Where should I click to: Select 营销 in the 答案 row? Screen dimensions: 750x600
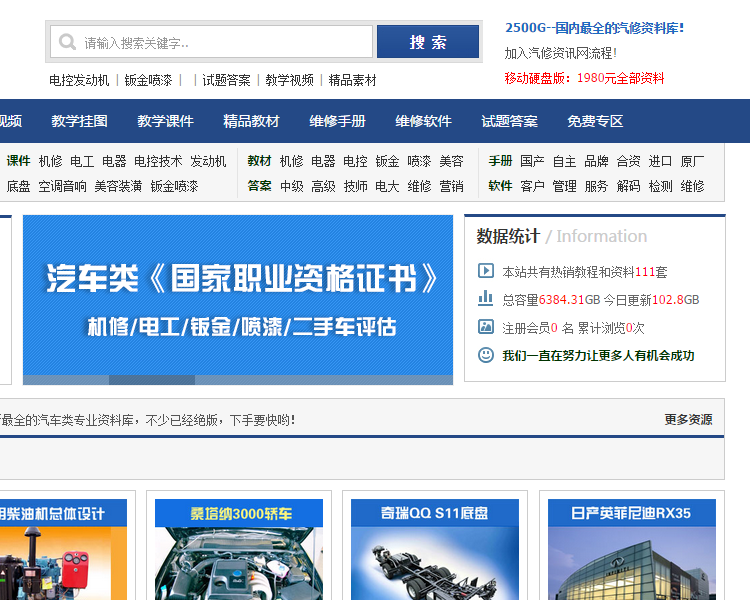point(452,186)
